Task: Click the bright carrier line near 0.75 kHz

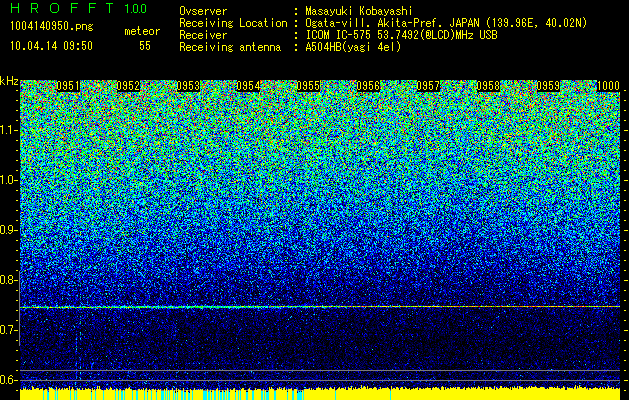Action: coord(320,307)
